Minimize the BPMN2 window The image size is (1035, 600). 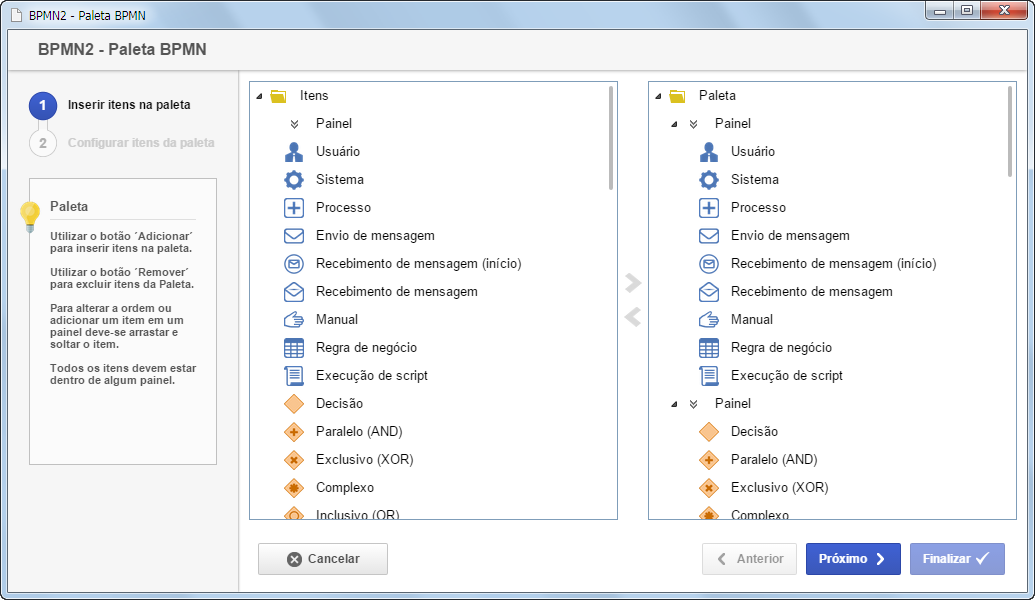pyautogui.click(x=940, y=10)
